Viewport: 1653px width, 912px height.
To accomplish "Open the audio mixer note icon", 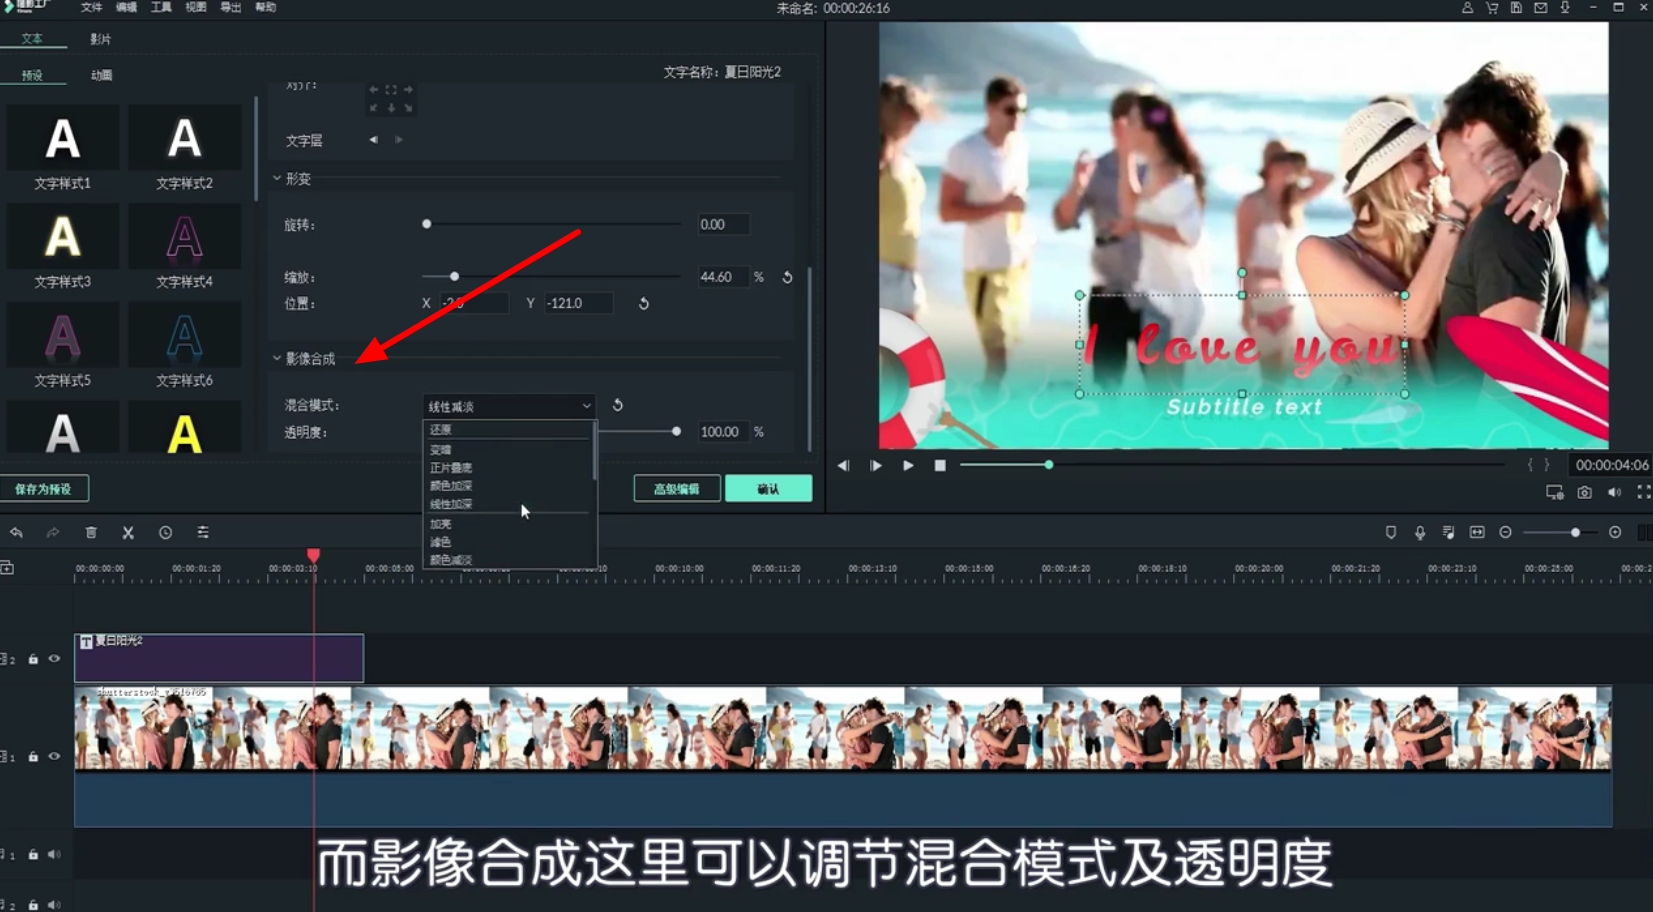I will click(1448, 533).
